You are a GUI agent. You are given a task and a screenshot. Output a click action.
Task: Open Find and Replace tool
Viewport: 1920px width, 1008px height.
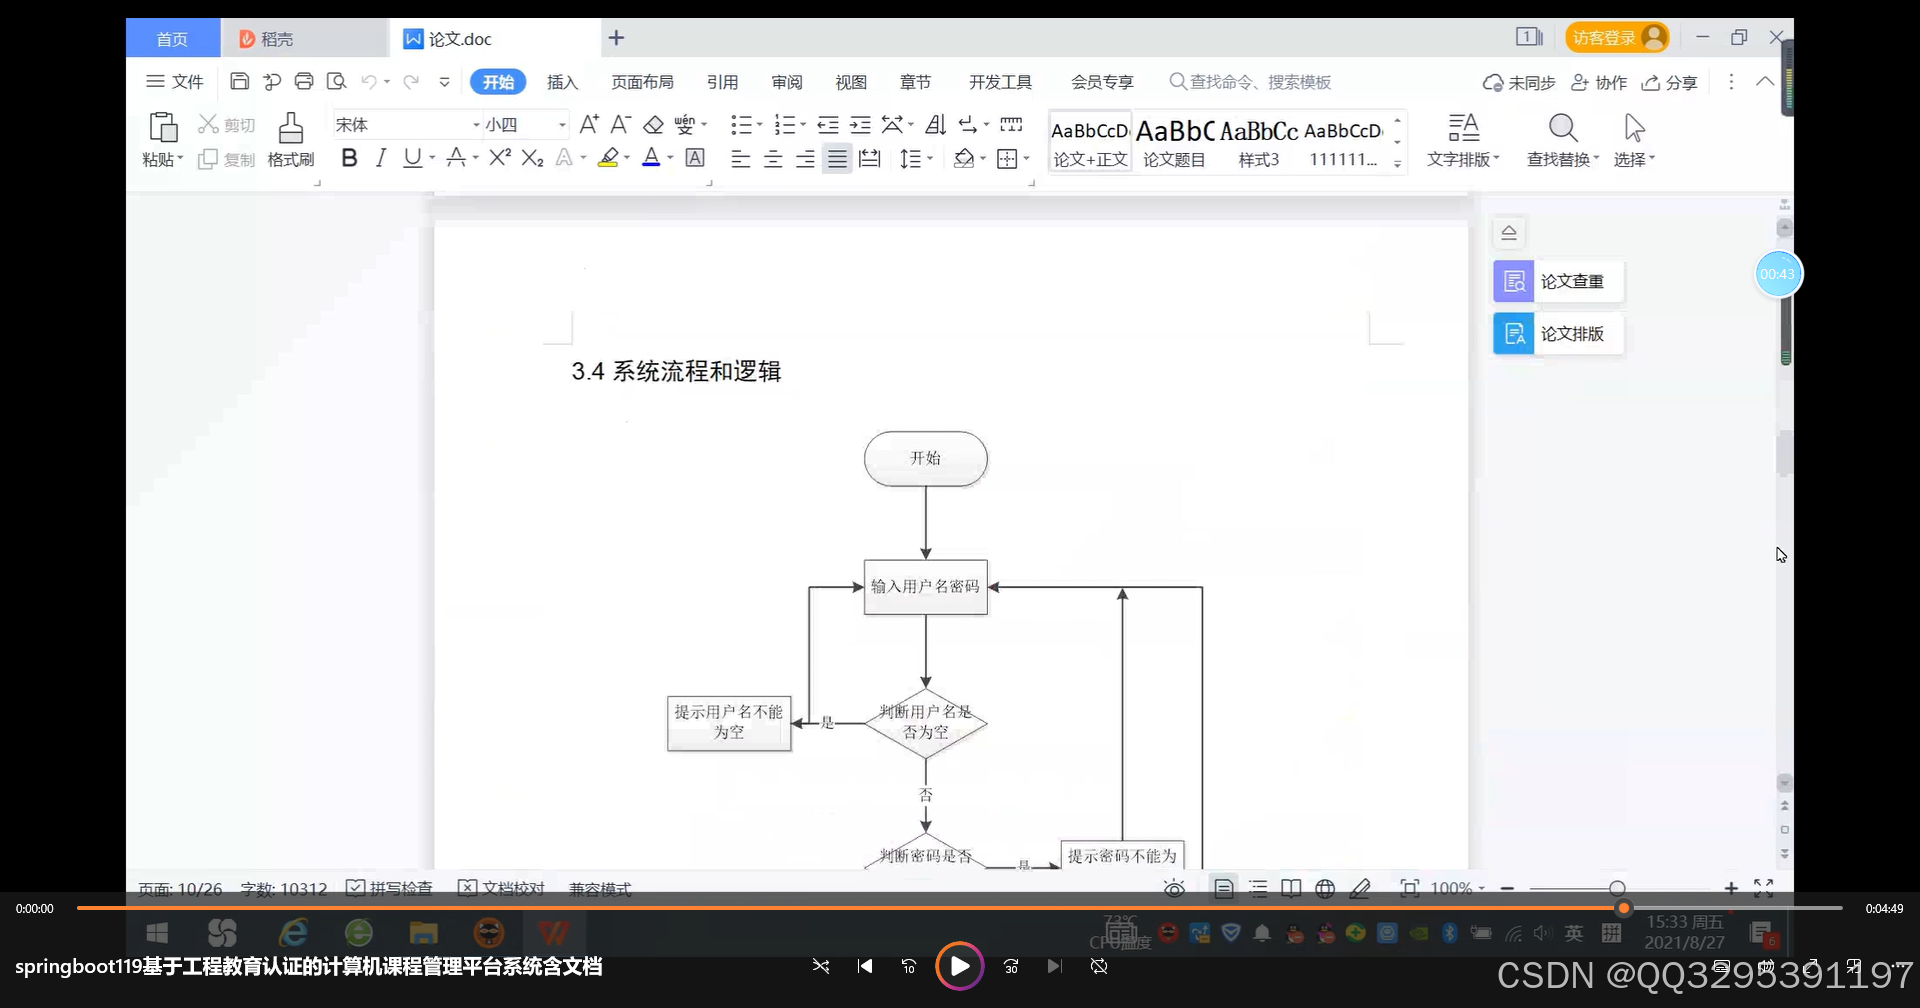[x=1563, y=141]
